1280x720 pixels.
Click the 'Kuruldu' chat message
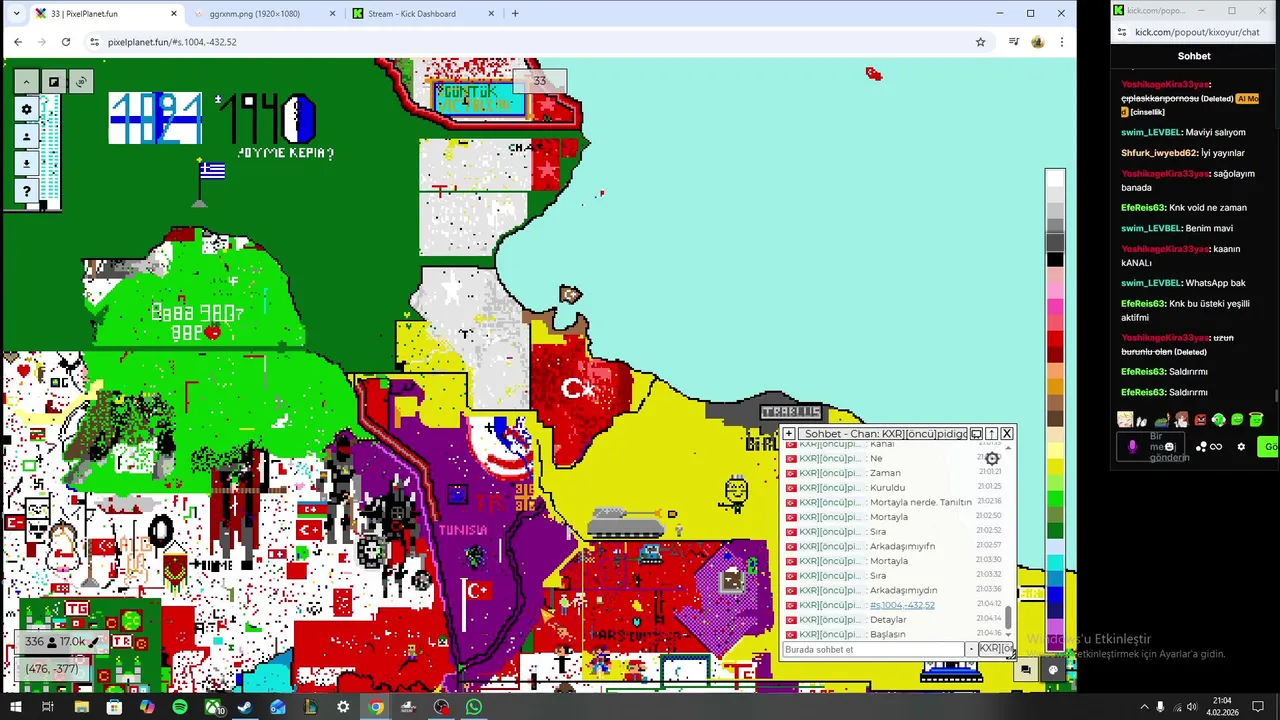[888, 488]
